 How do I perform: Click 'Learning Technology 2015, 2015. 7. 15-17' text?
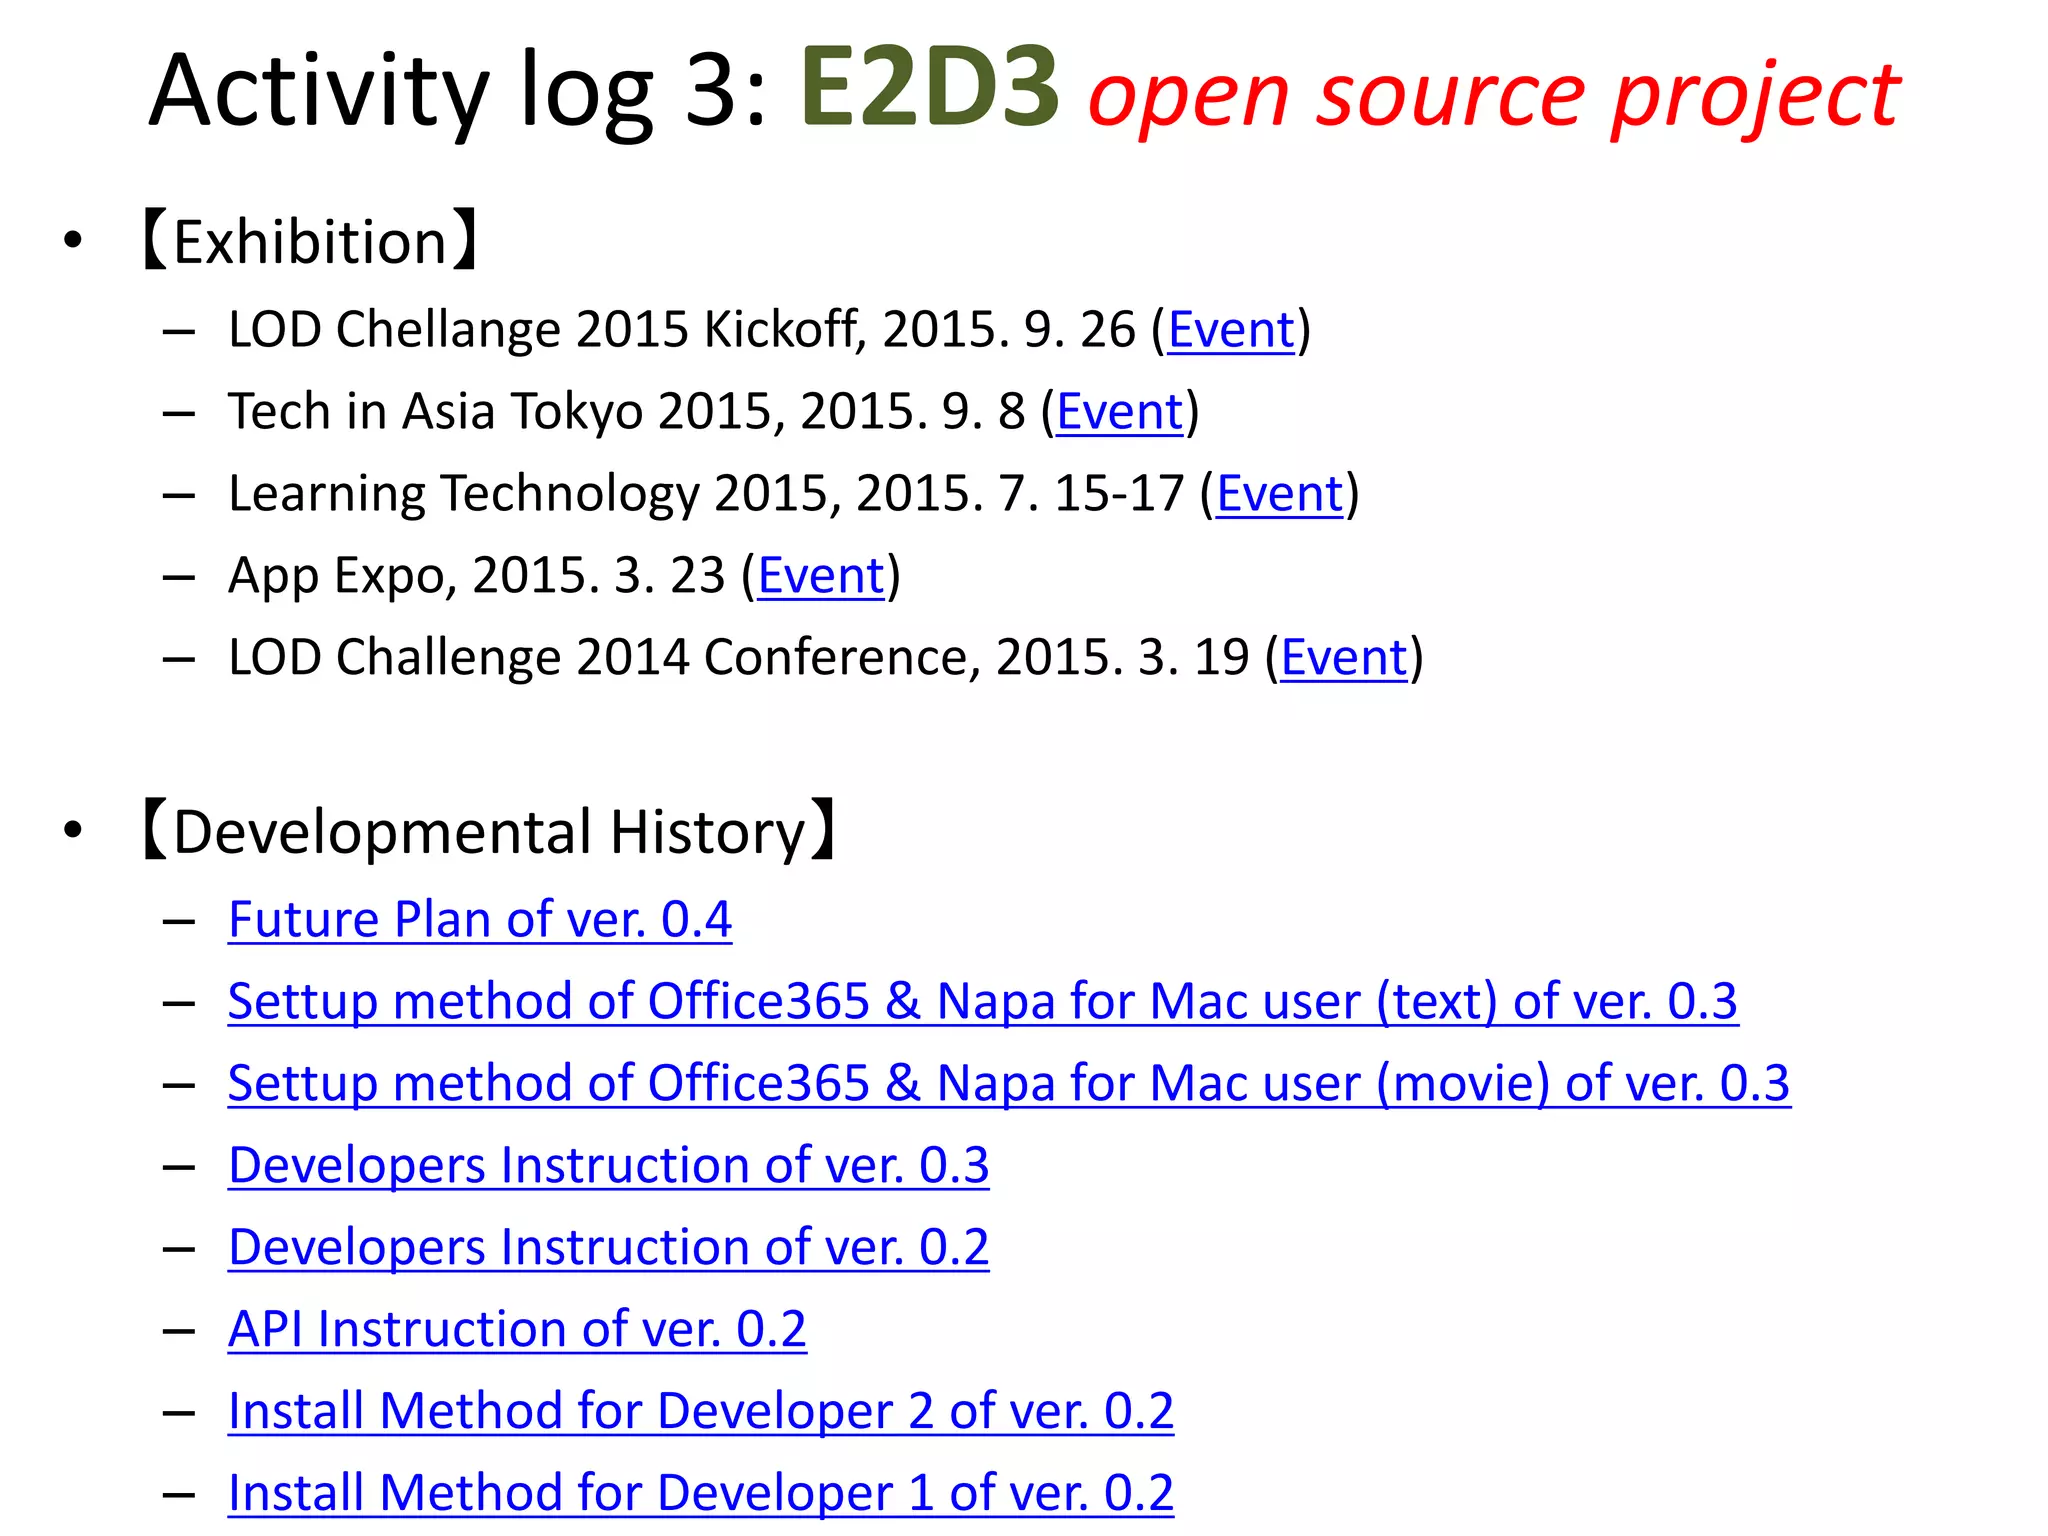[706, 494]
